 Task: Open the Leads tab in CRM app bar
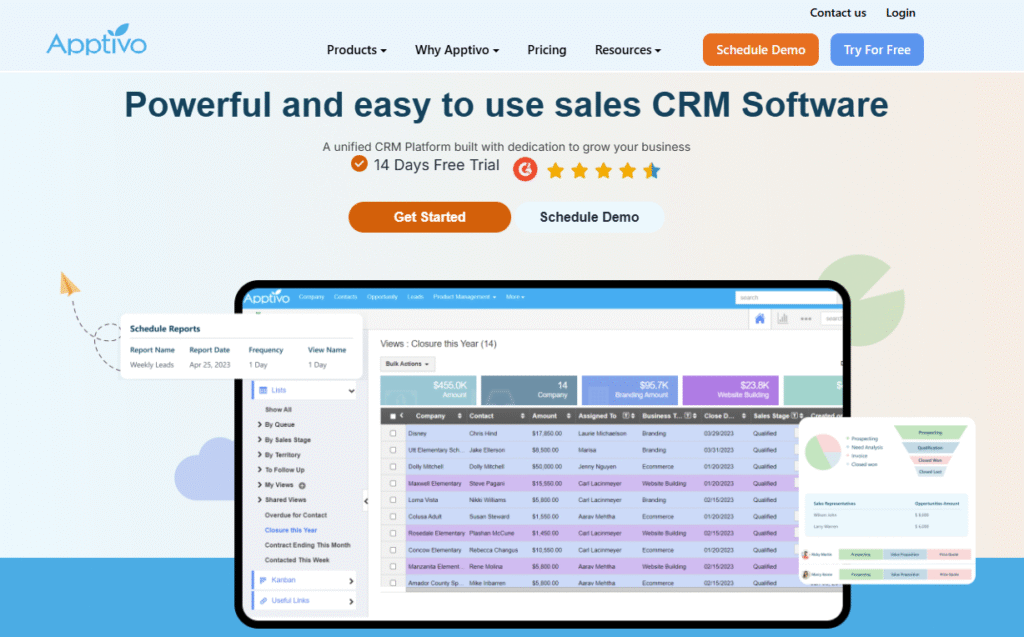click(x=415, y=297)
